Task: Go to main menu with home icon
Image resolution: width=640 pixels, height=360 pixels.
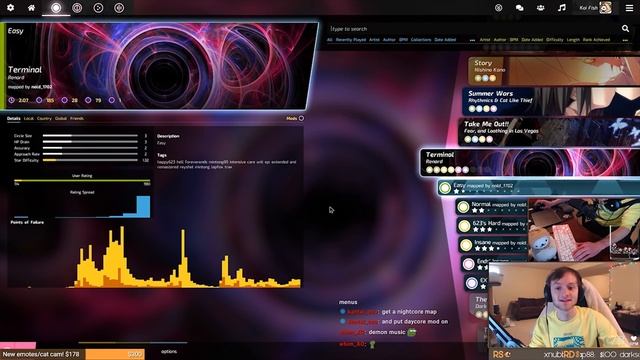Action: (x=31, y=8)
